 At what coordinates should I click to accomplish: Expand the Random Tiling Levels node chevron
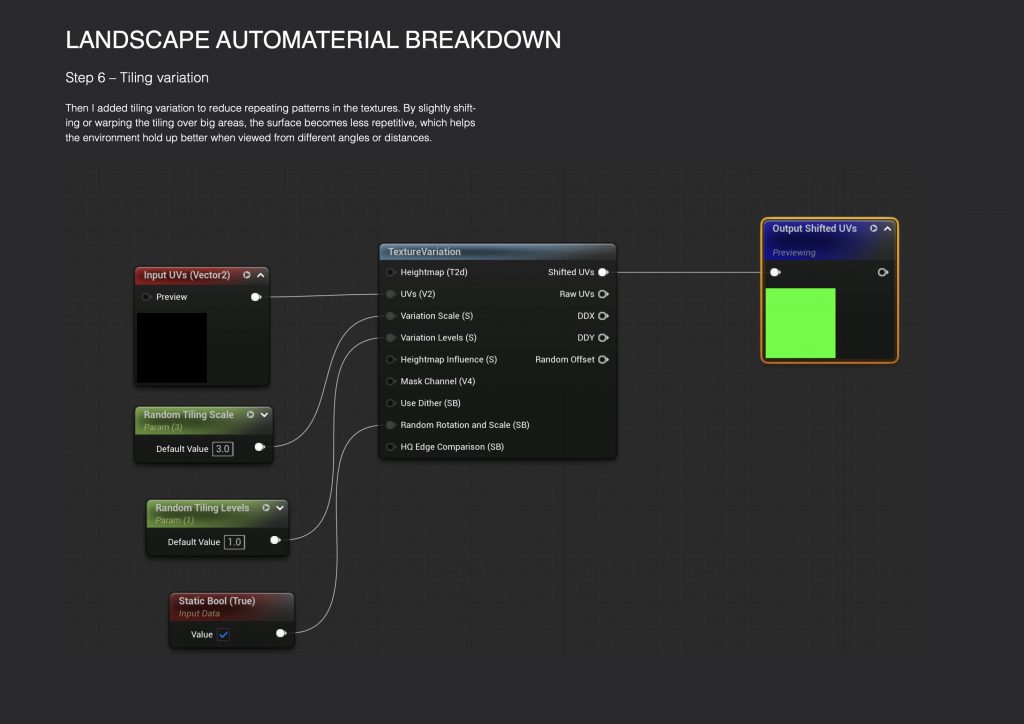280,508
